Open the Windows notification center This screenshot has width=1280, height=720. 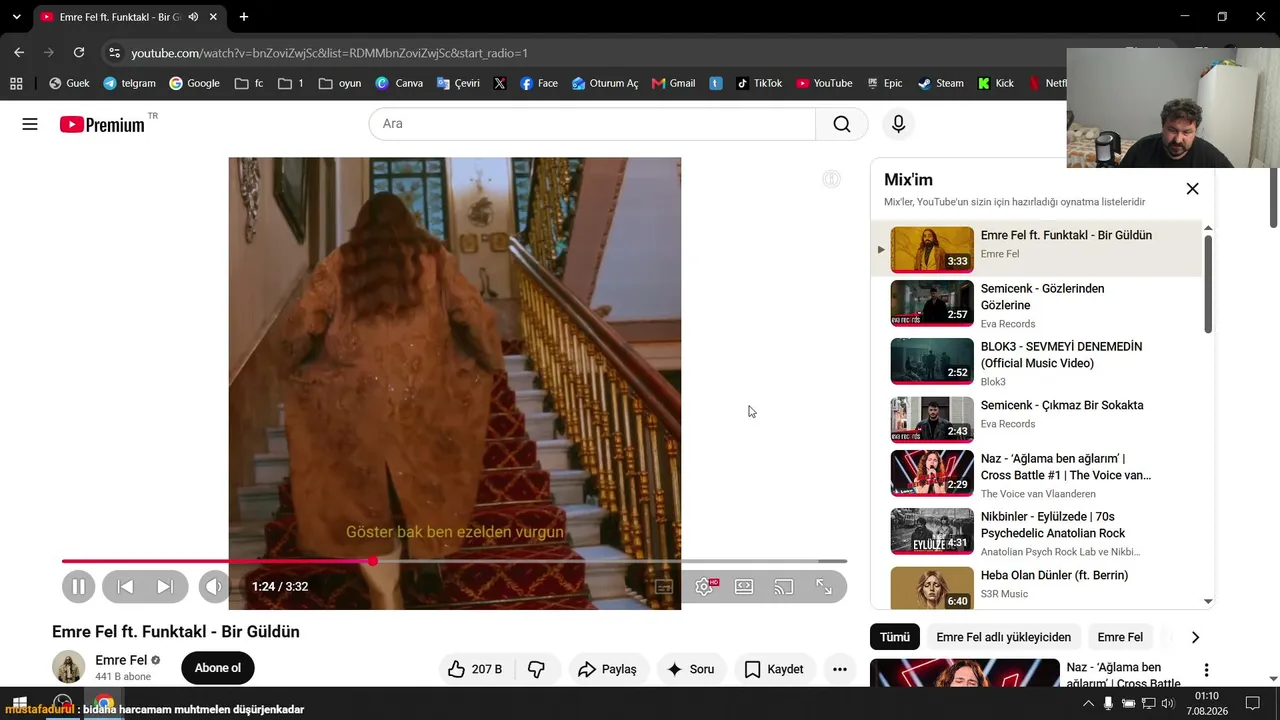1253,703
